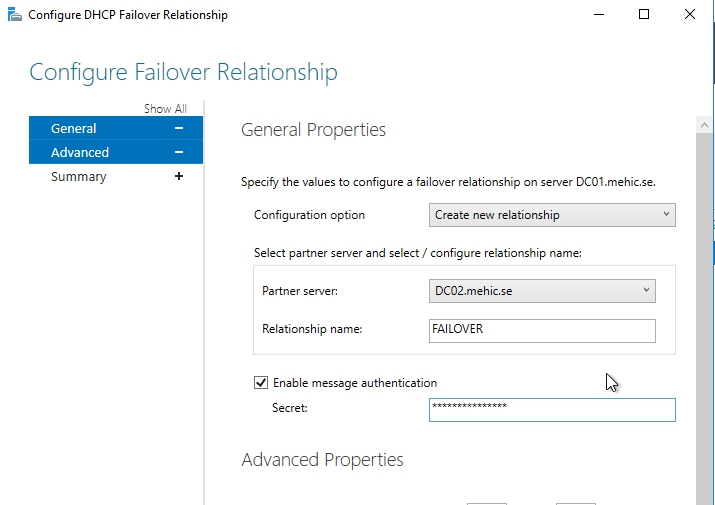Focus the Secret password field

tap(552, 410)
